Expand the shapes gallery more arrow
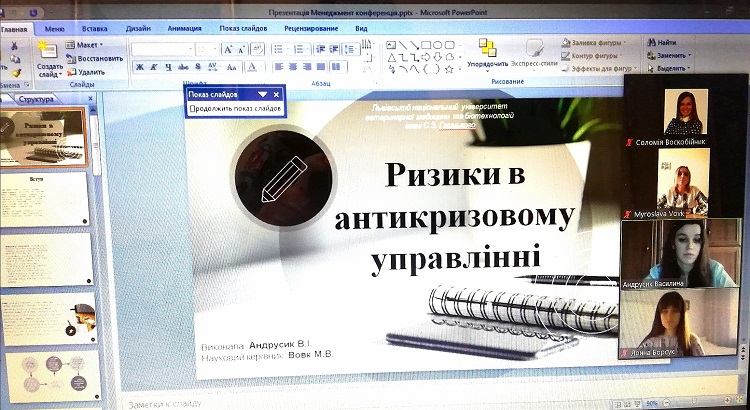Image resolution: width=750 pixels, height=410 pixels. click(461, 69)
